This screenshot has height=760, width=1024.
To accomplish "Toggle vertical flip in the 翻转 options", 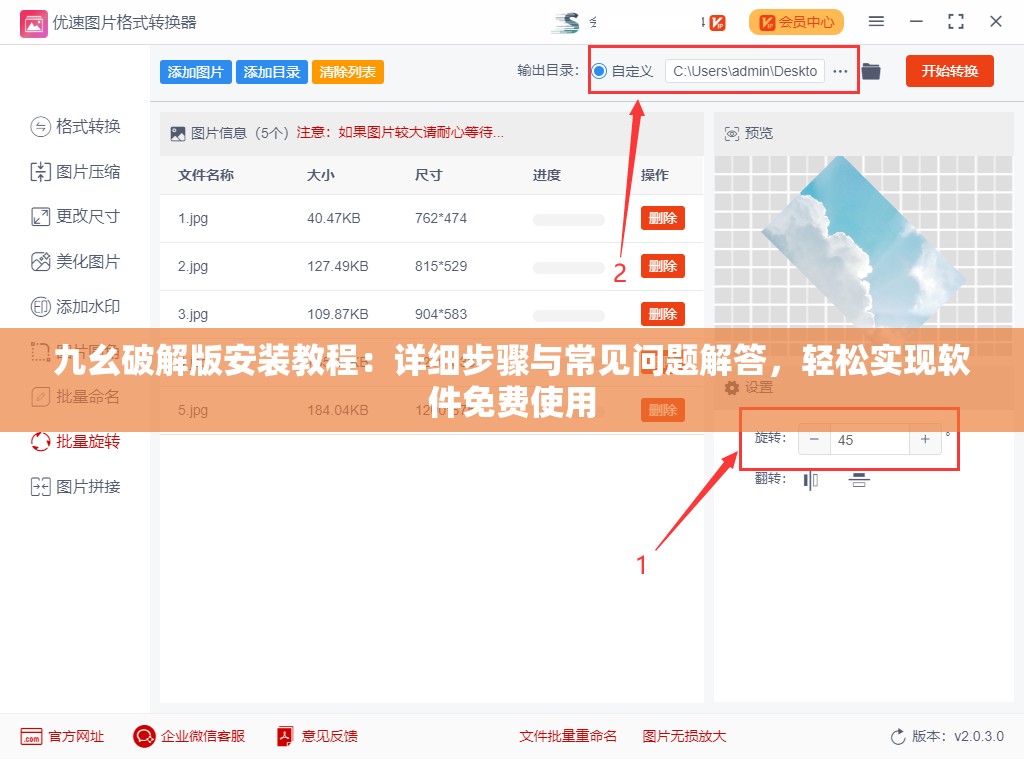I will [x=858, y=480].
